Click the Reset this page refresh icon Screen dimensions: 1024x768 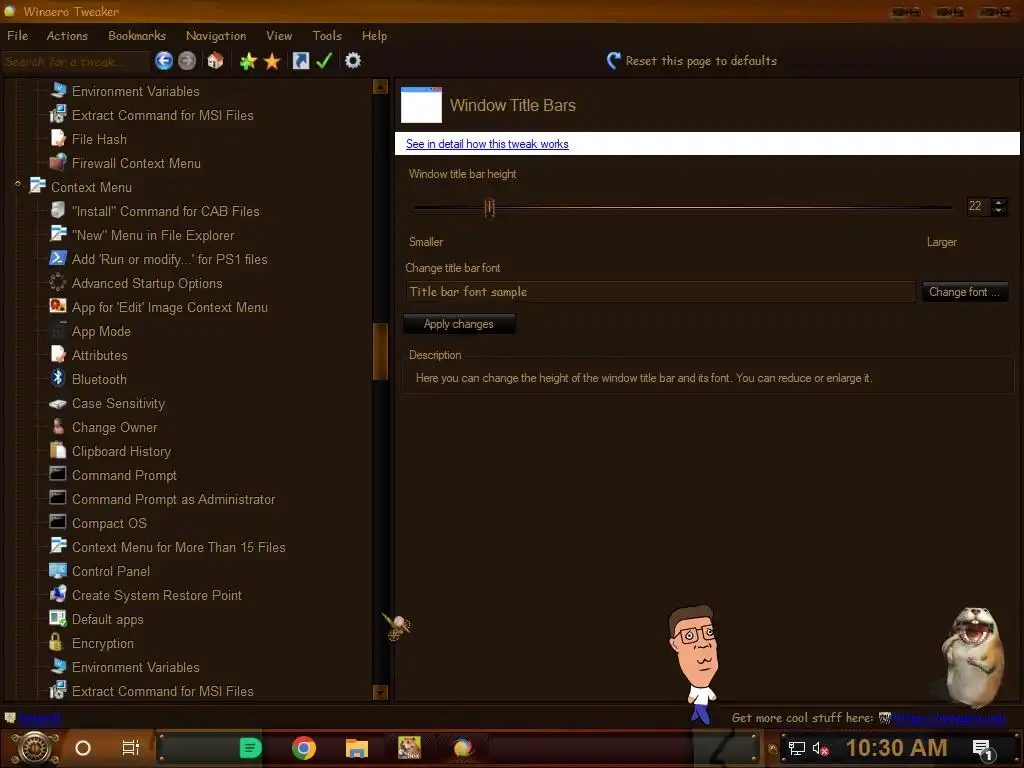[x=613, y=61]
